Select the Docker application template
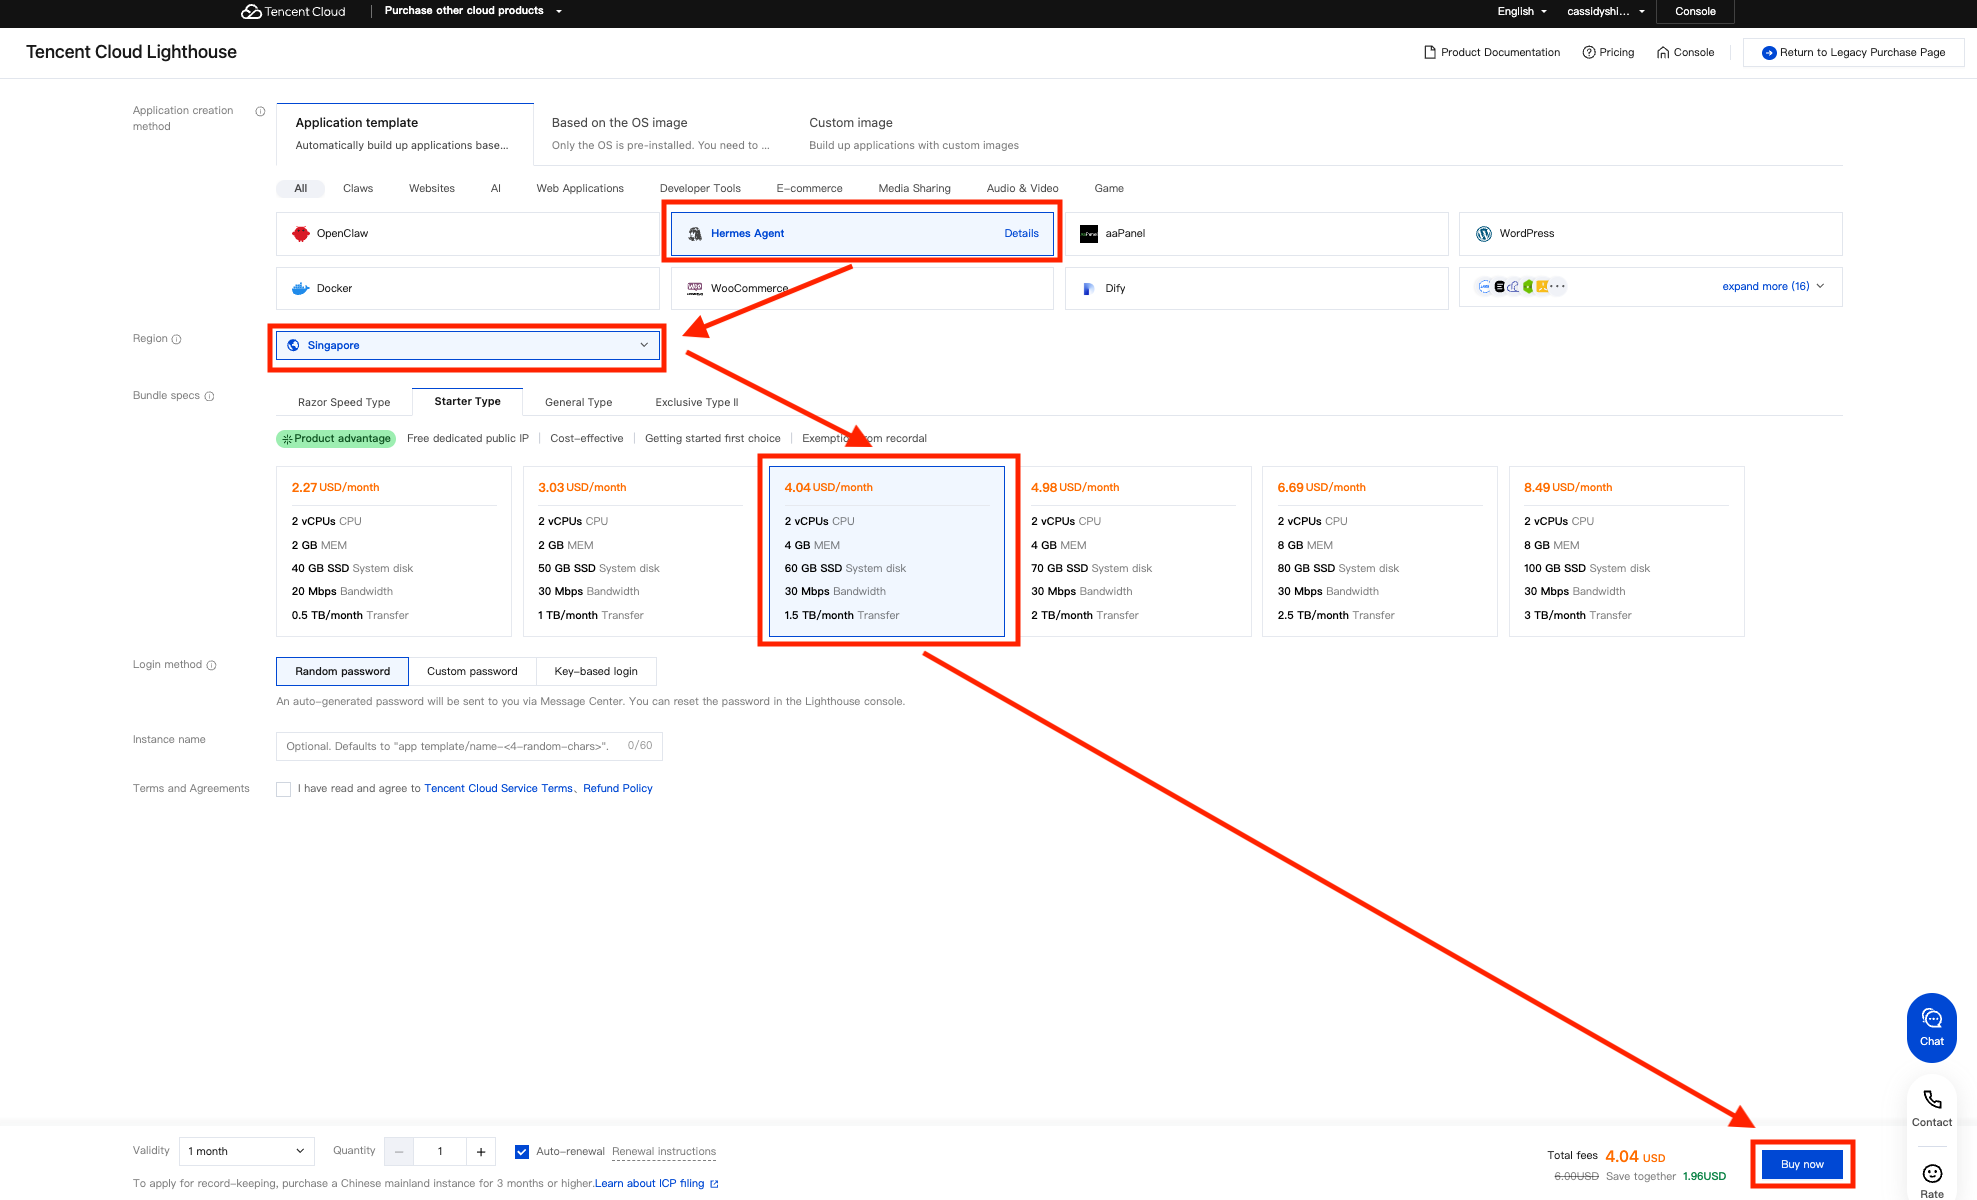The image size is (1977, 1200). pyautogui.click(x=467, y=288)
